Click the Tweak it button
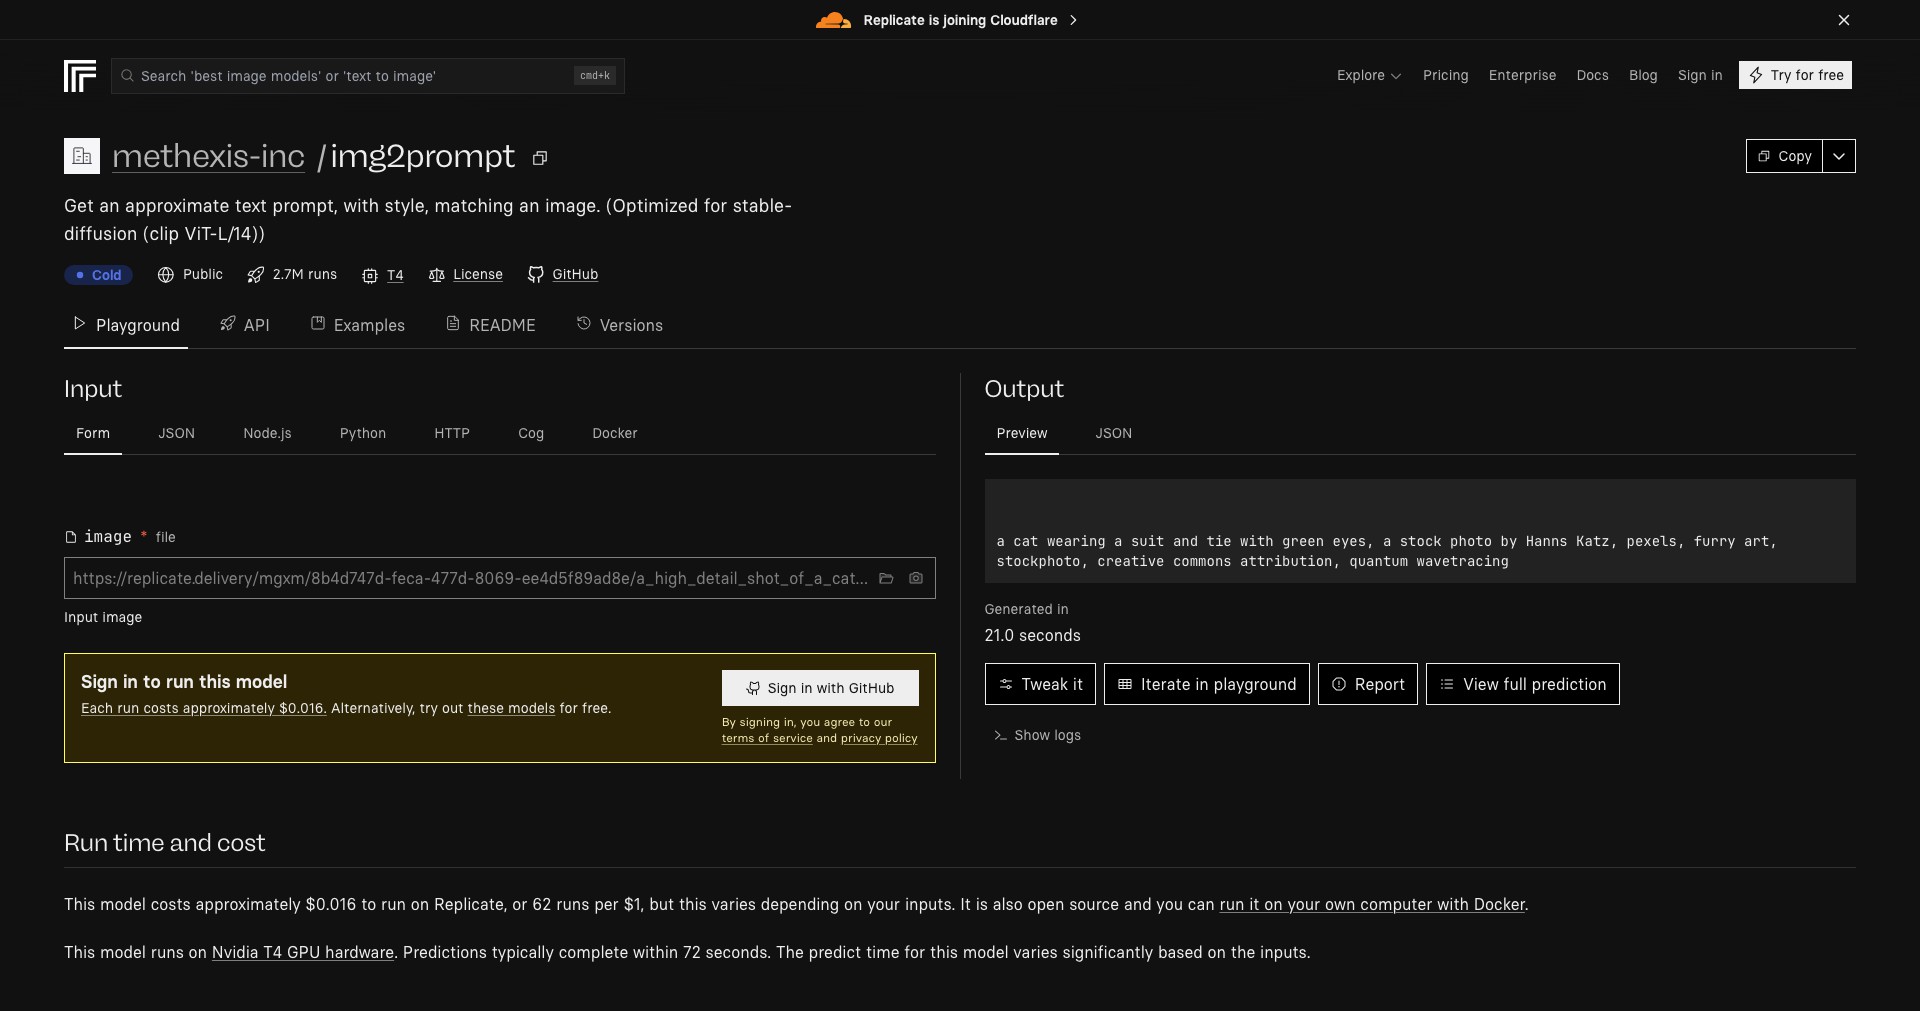 pyautogui.click(x=1040, y=684)
